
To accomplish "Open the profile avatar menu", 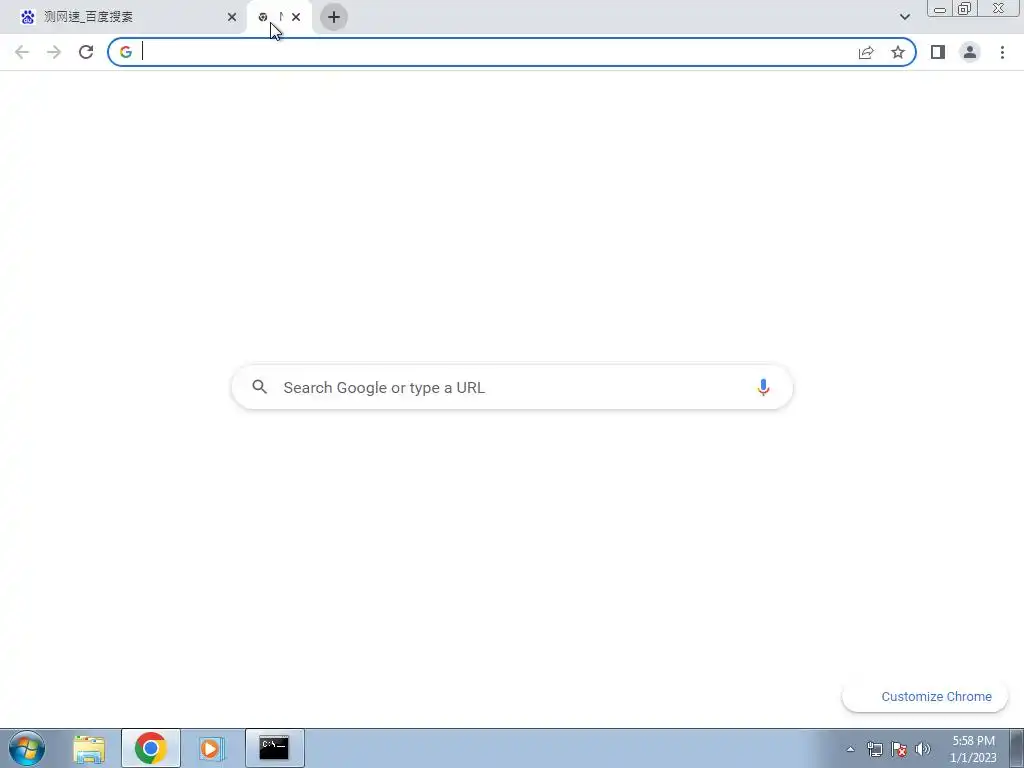I will click(x=970, y=52).
